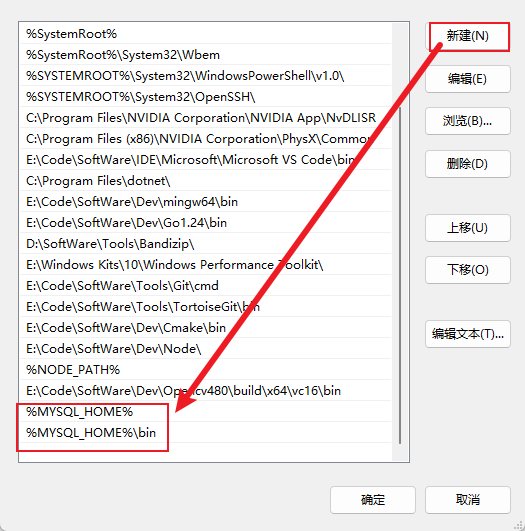Select the mingw64\bin path entry
The width and height of the screenshot is (525, 531).
206,202
